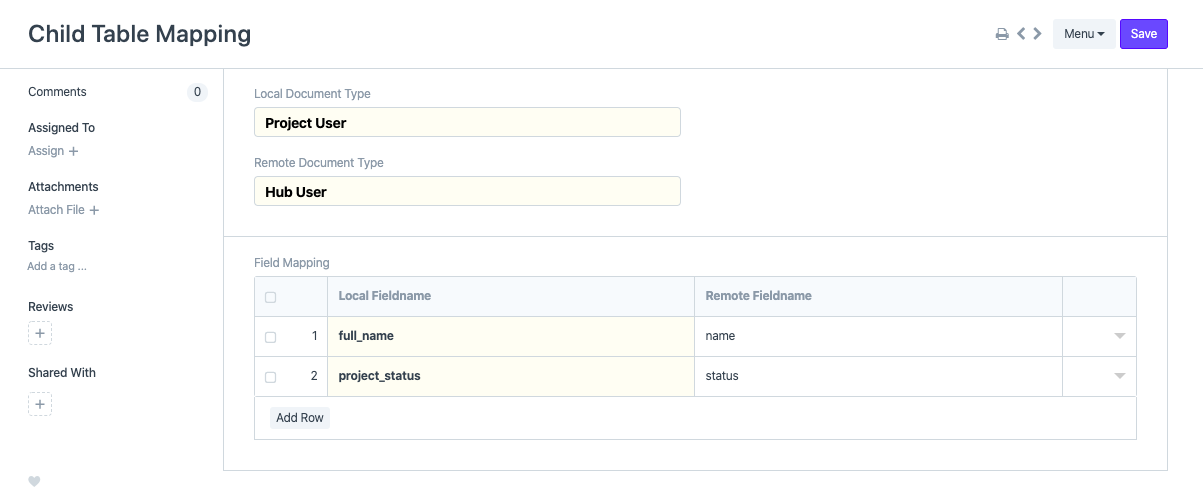The width and height of the screenshot is (1203, 496).
Task: Open the Comments section in sidebar
Action: pyautogui.click(x=57, y=92)
